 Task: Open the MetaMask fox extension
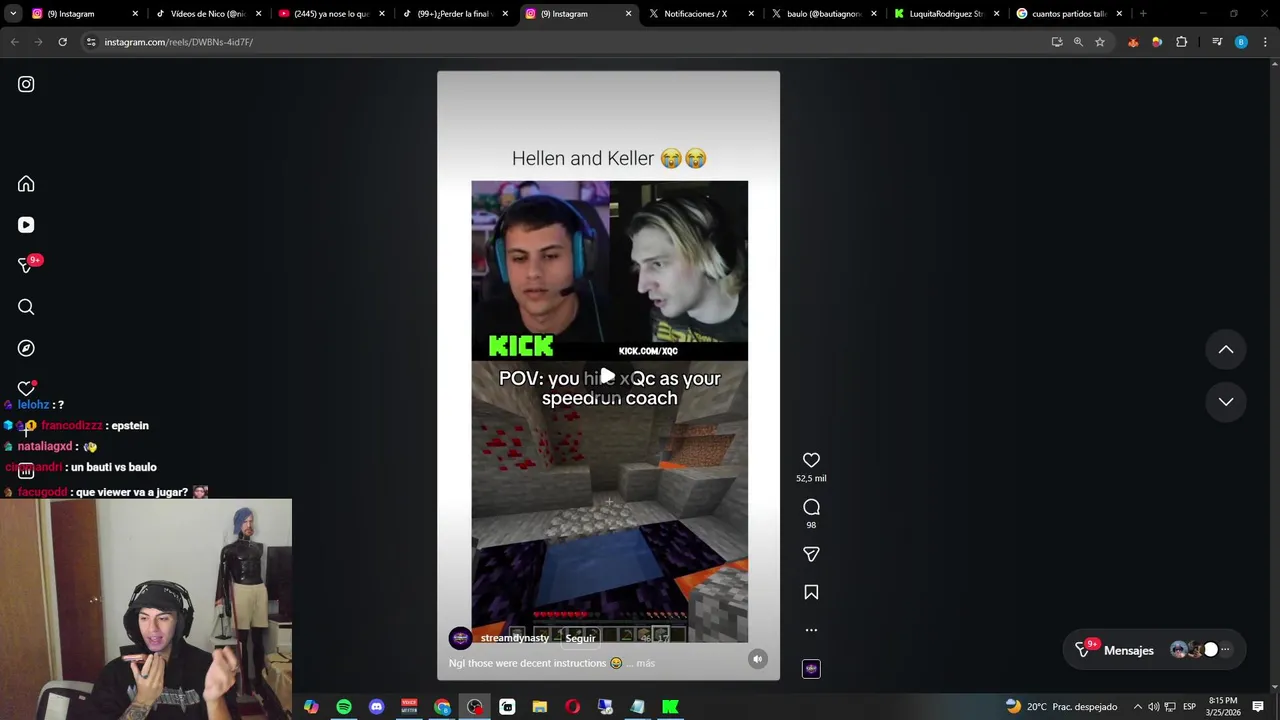1133,42
